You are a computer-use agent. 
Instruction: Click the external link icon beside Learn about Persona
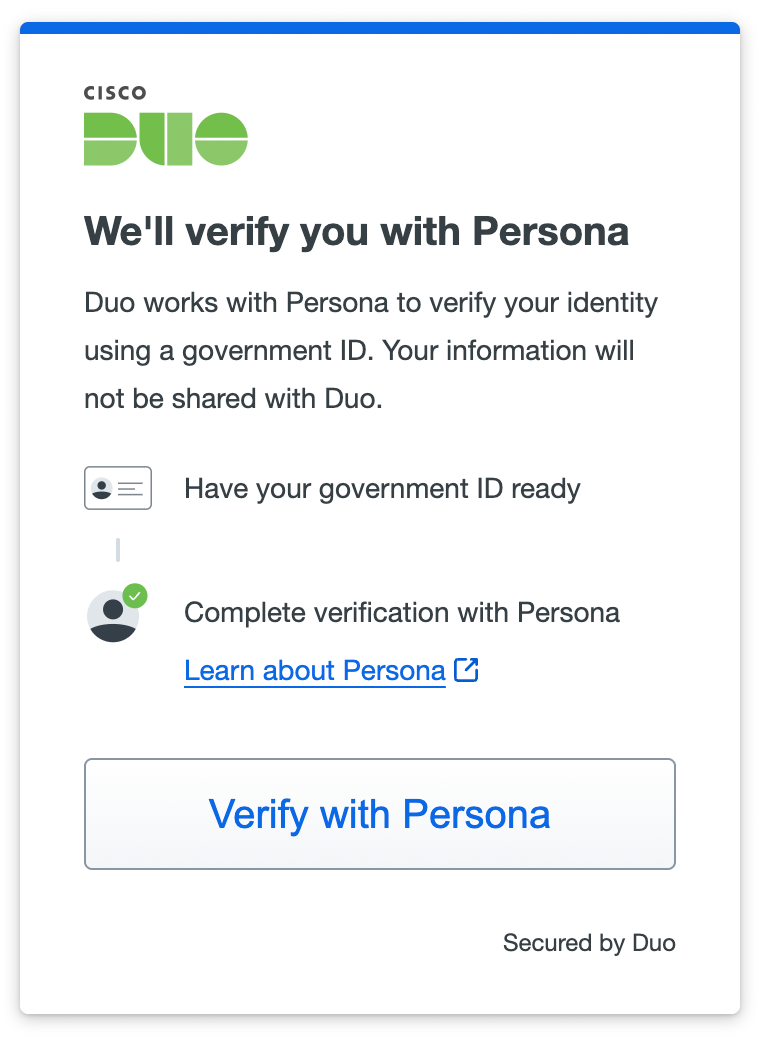coord(466,670)
